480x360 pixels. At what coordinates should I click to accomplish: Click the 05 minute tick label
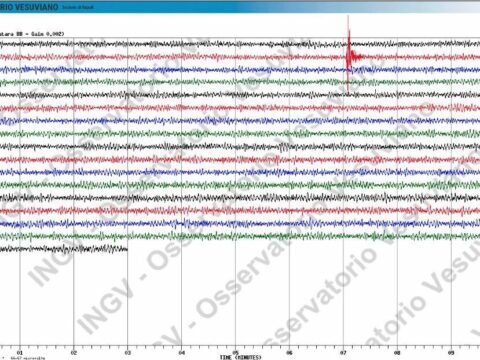(236, 352)
